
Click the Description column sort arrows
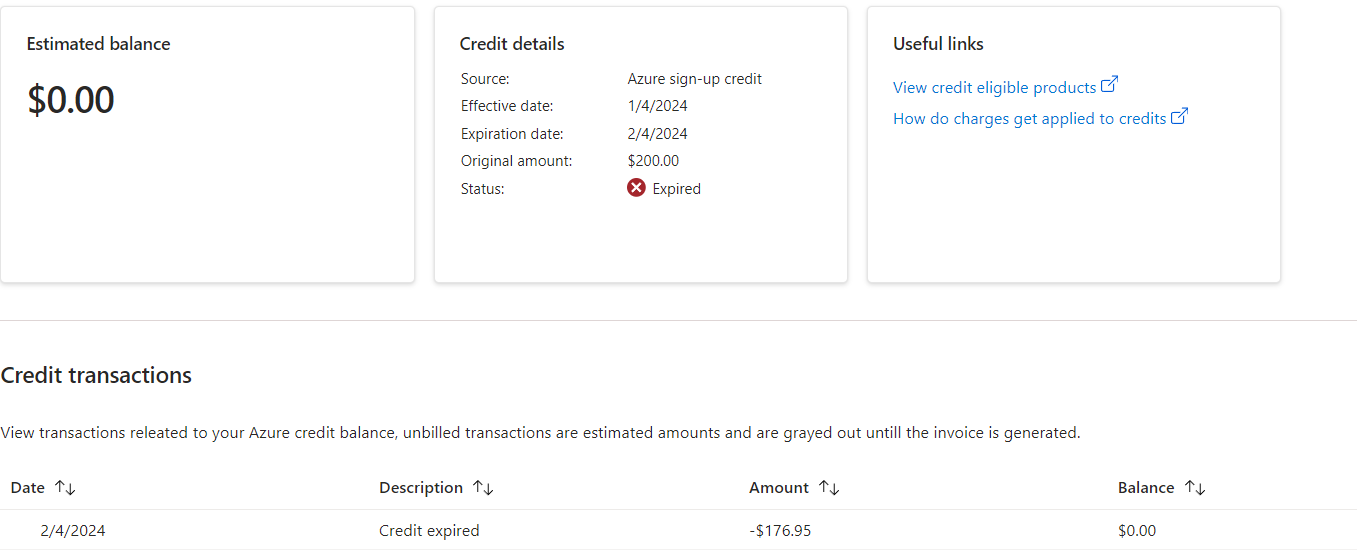pyautogui.click(x=483, y=488)
